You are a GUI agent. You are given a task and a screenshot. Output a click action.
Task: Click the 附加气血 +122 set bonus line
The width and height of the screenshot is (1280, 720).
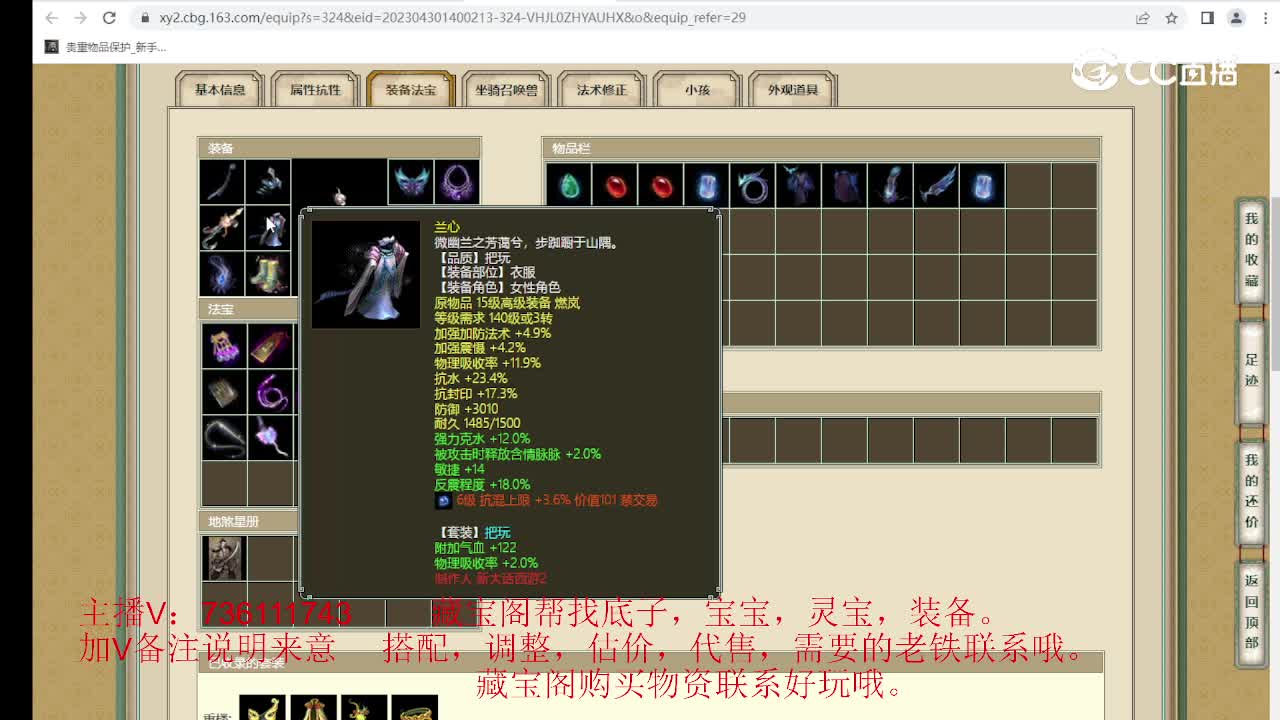[x=475, y=547]
